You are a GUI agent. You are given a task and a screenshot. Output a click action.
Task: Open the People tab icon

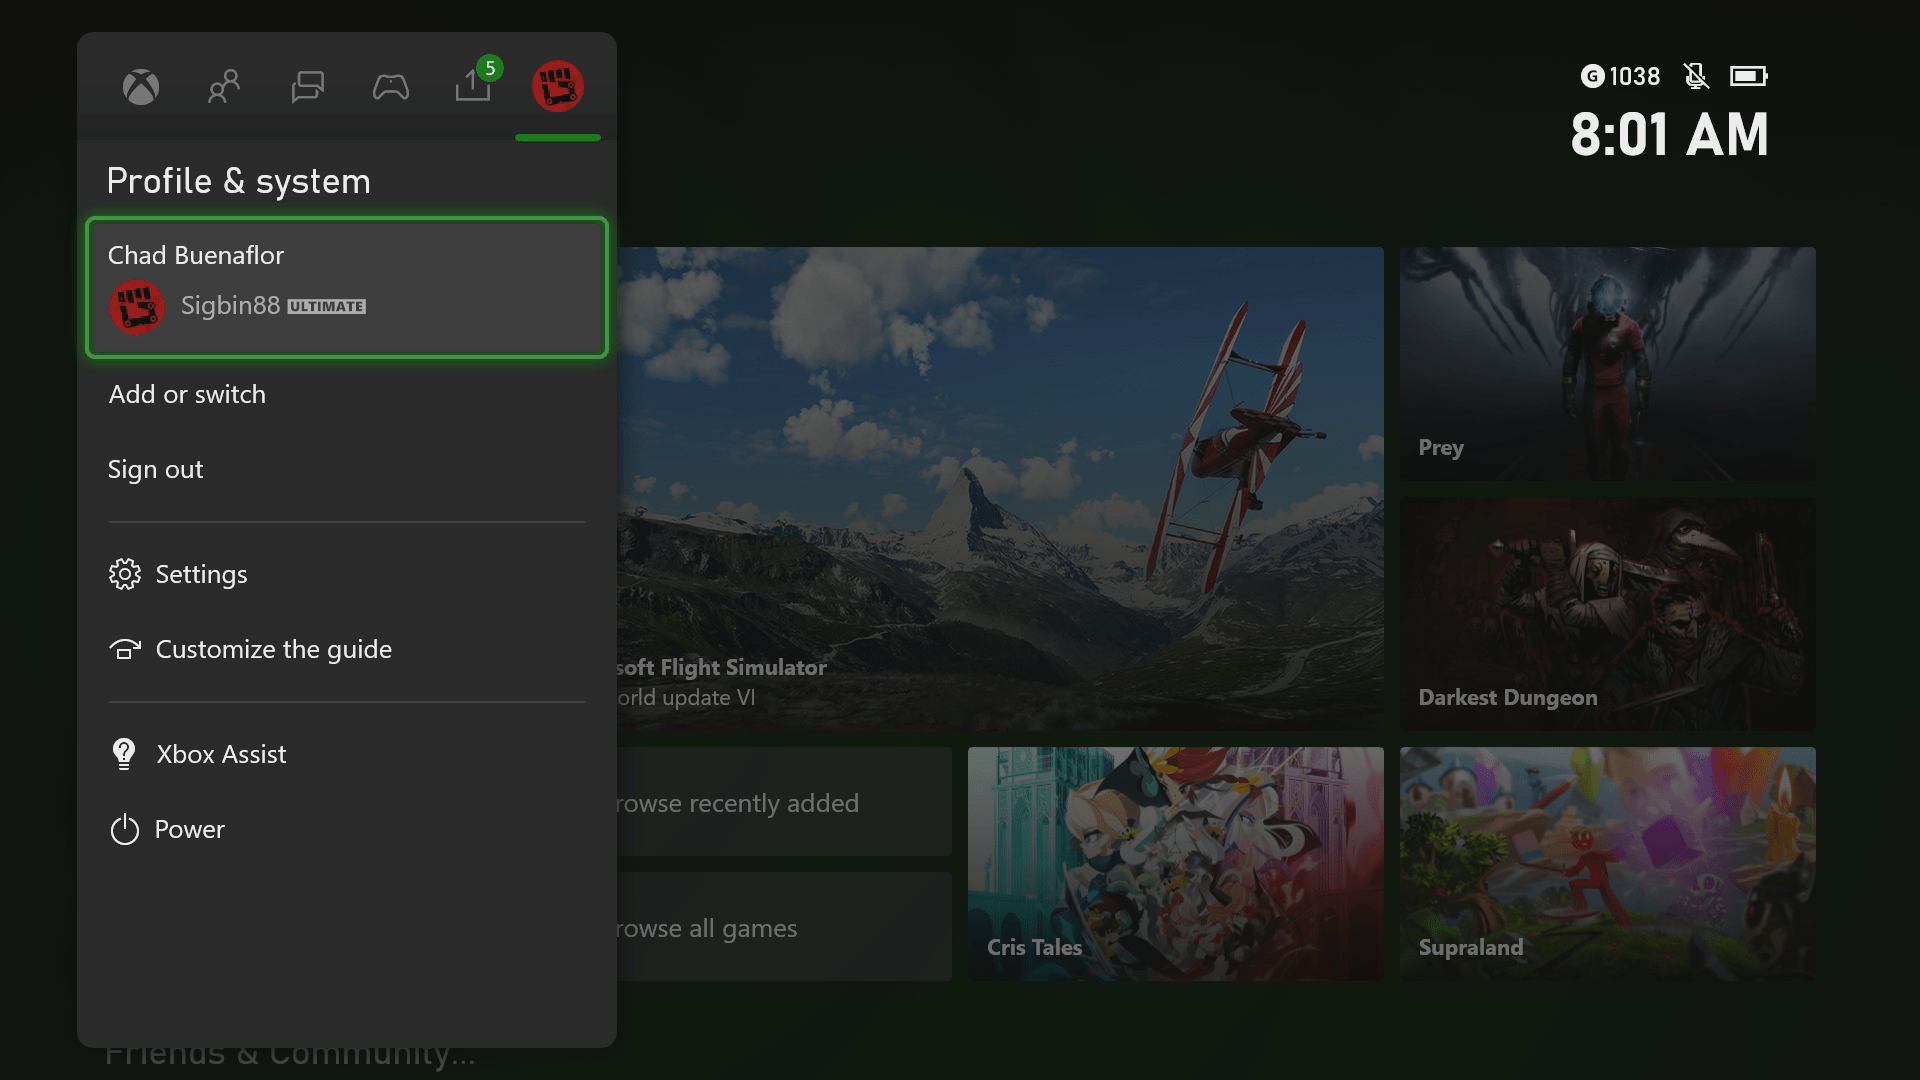224,87
